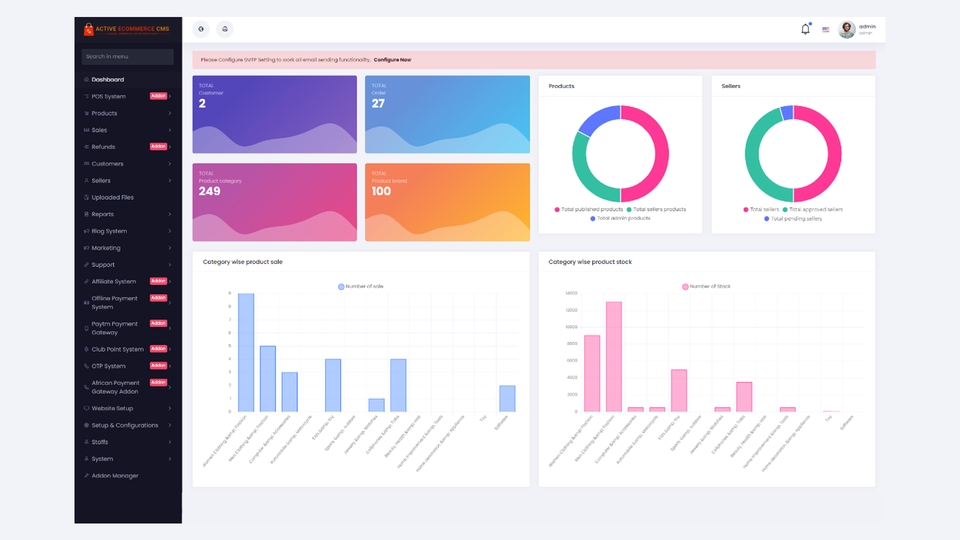The image size is (960, 540).
Task: Toggle Total admin products legend
Action: tap(620, 219)
